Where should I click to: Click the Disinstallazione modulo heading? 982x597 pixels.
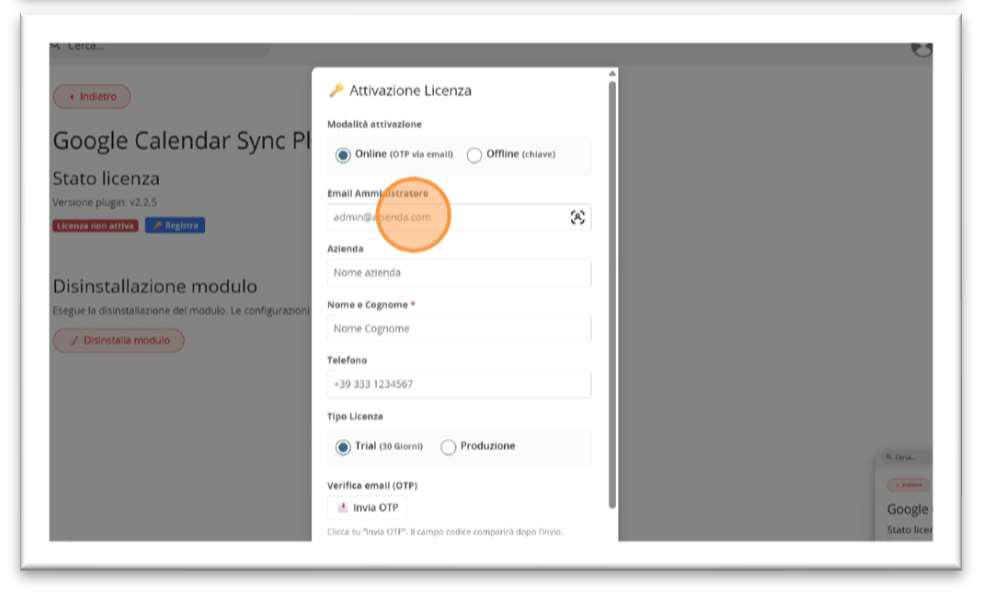coord(155,286)
